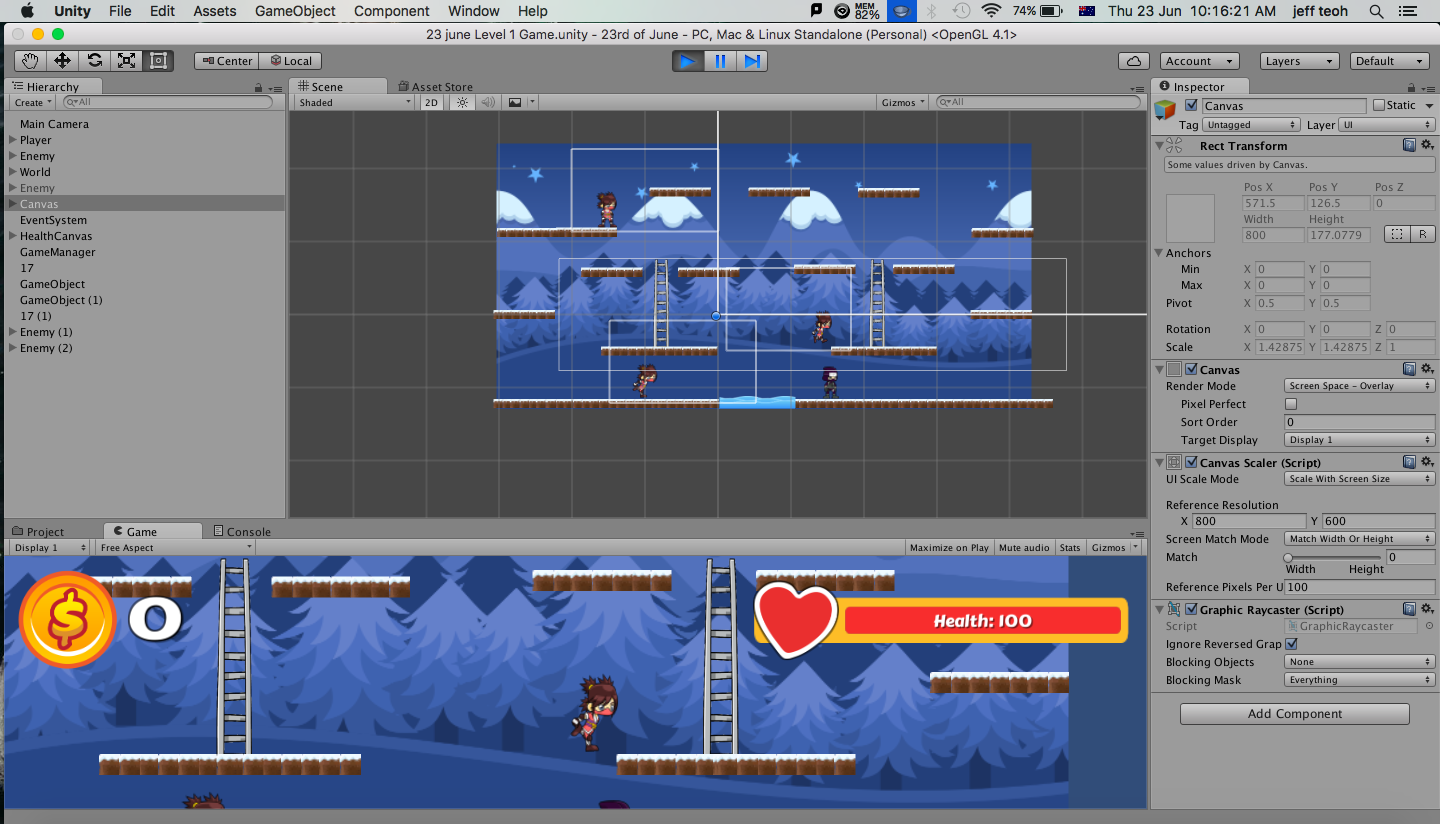Viewport: 1440px width, 824px height.
Task: Toggle pivot Center button
Action: [227, 61]
